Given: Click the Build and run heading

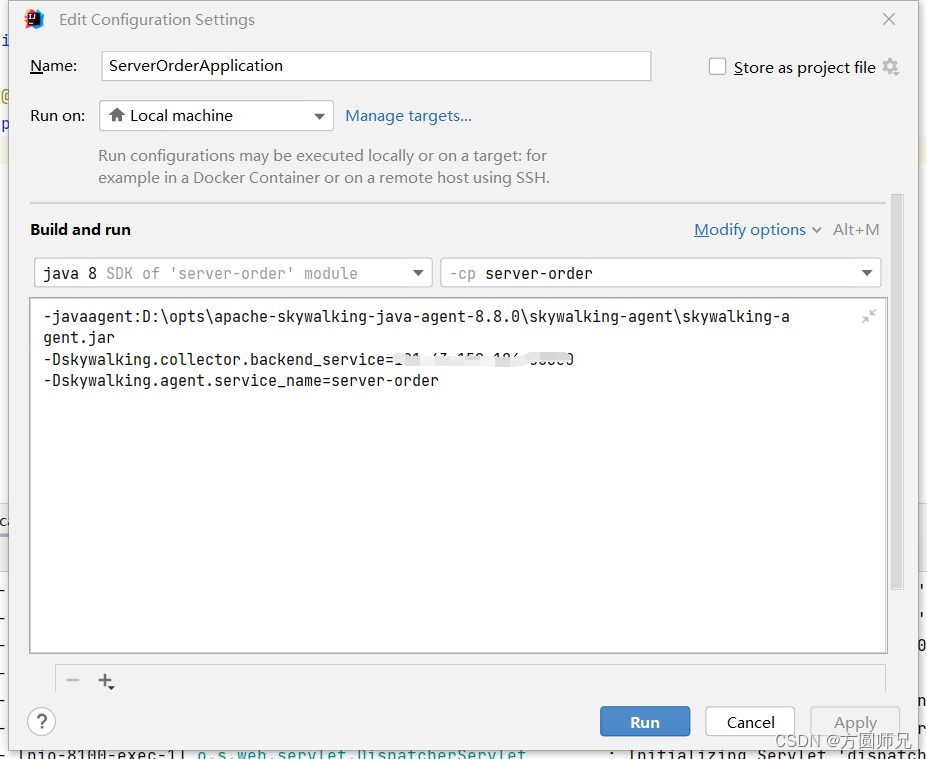Looking at the screenshot, I should 80,229.
